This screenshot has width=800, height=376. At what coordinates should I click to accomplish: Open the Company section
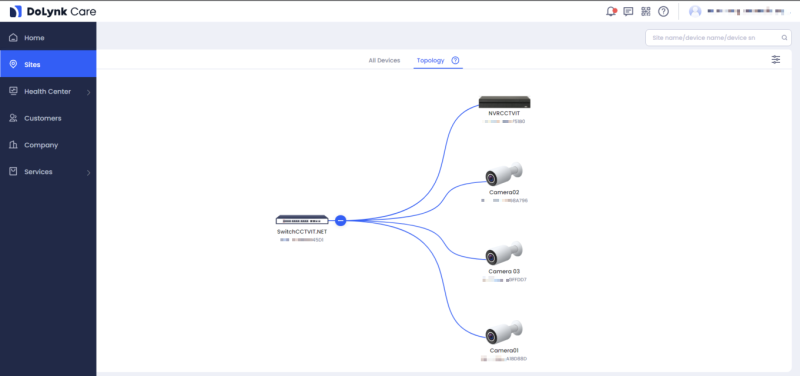point(48,145)
